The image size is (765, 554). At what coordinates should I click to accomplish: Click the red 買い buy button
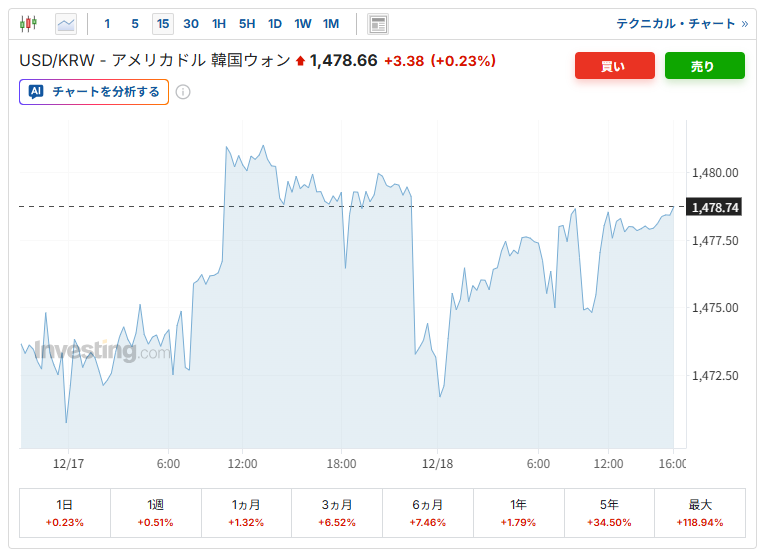(x=614, y=66)
